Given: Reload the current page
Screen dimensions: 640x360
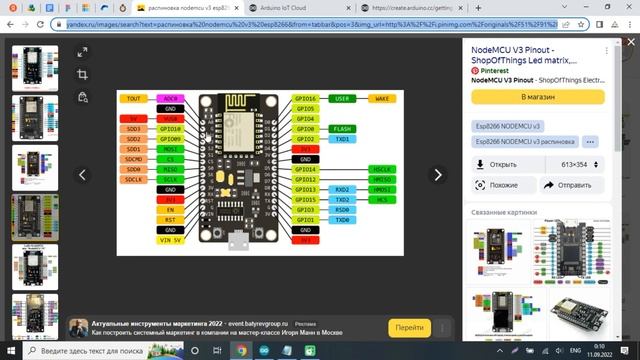Looking at the screenshot, I should 40,24.
